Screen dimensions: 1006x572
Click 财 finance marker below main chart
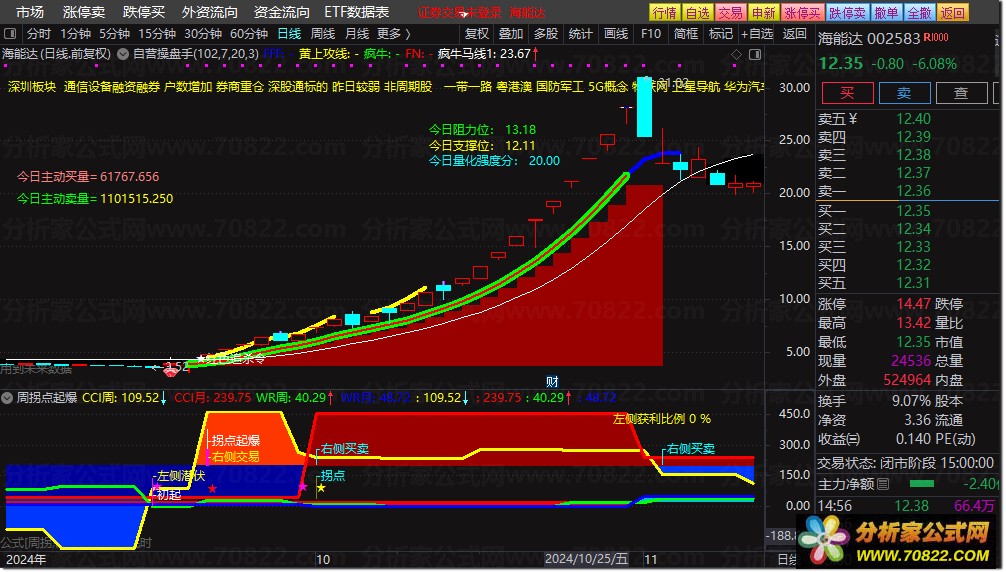pyautogui.click(x=552, y=382)
